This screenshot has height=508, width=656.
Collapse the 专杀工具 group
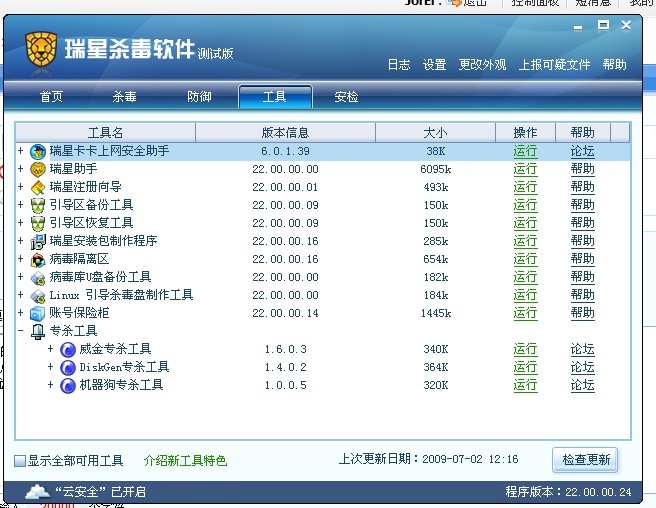[20, 330]
